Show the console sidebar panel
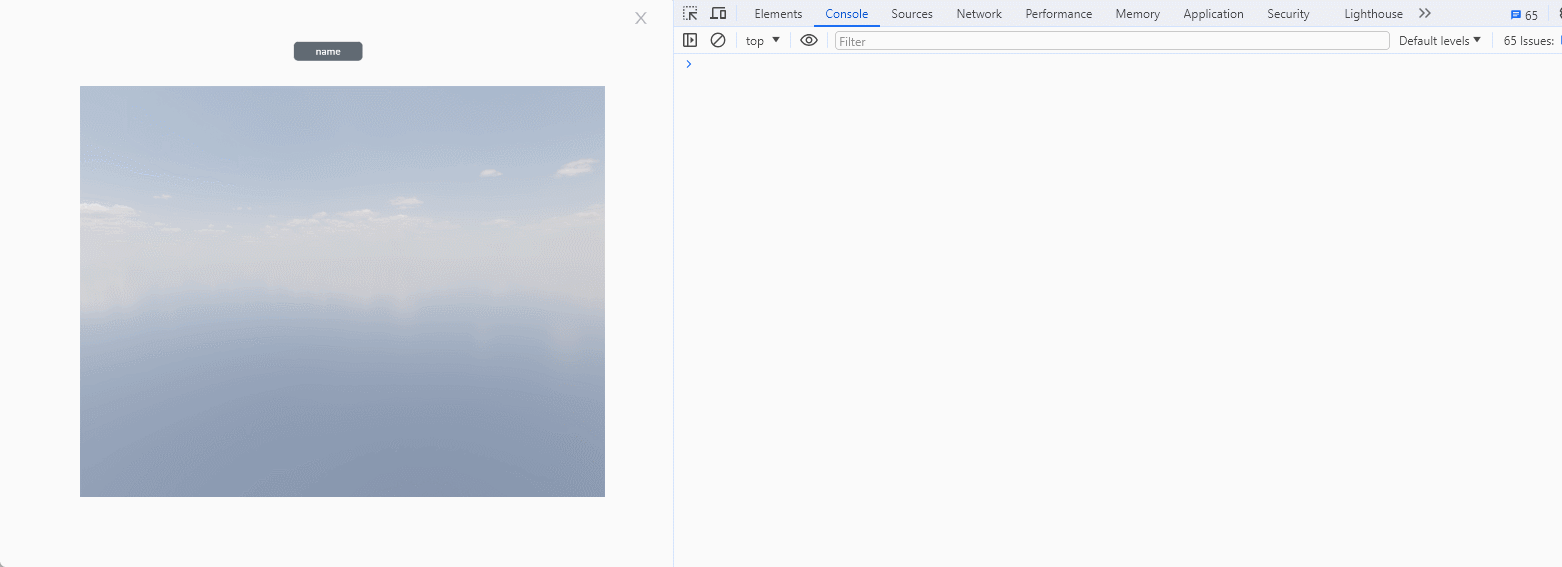The height and width of the screenshot is (567, 1562). 690,41
